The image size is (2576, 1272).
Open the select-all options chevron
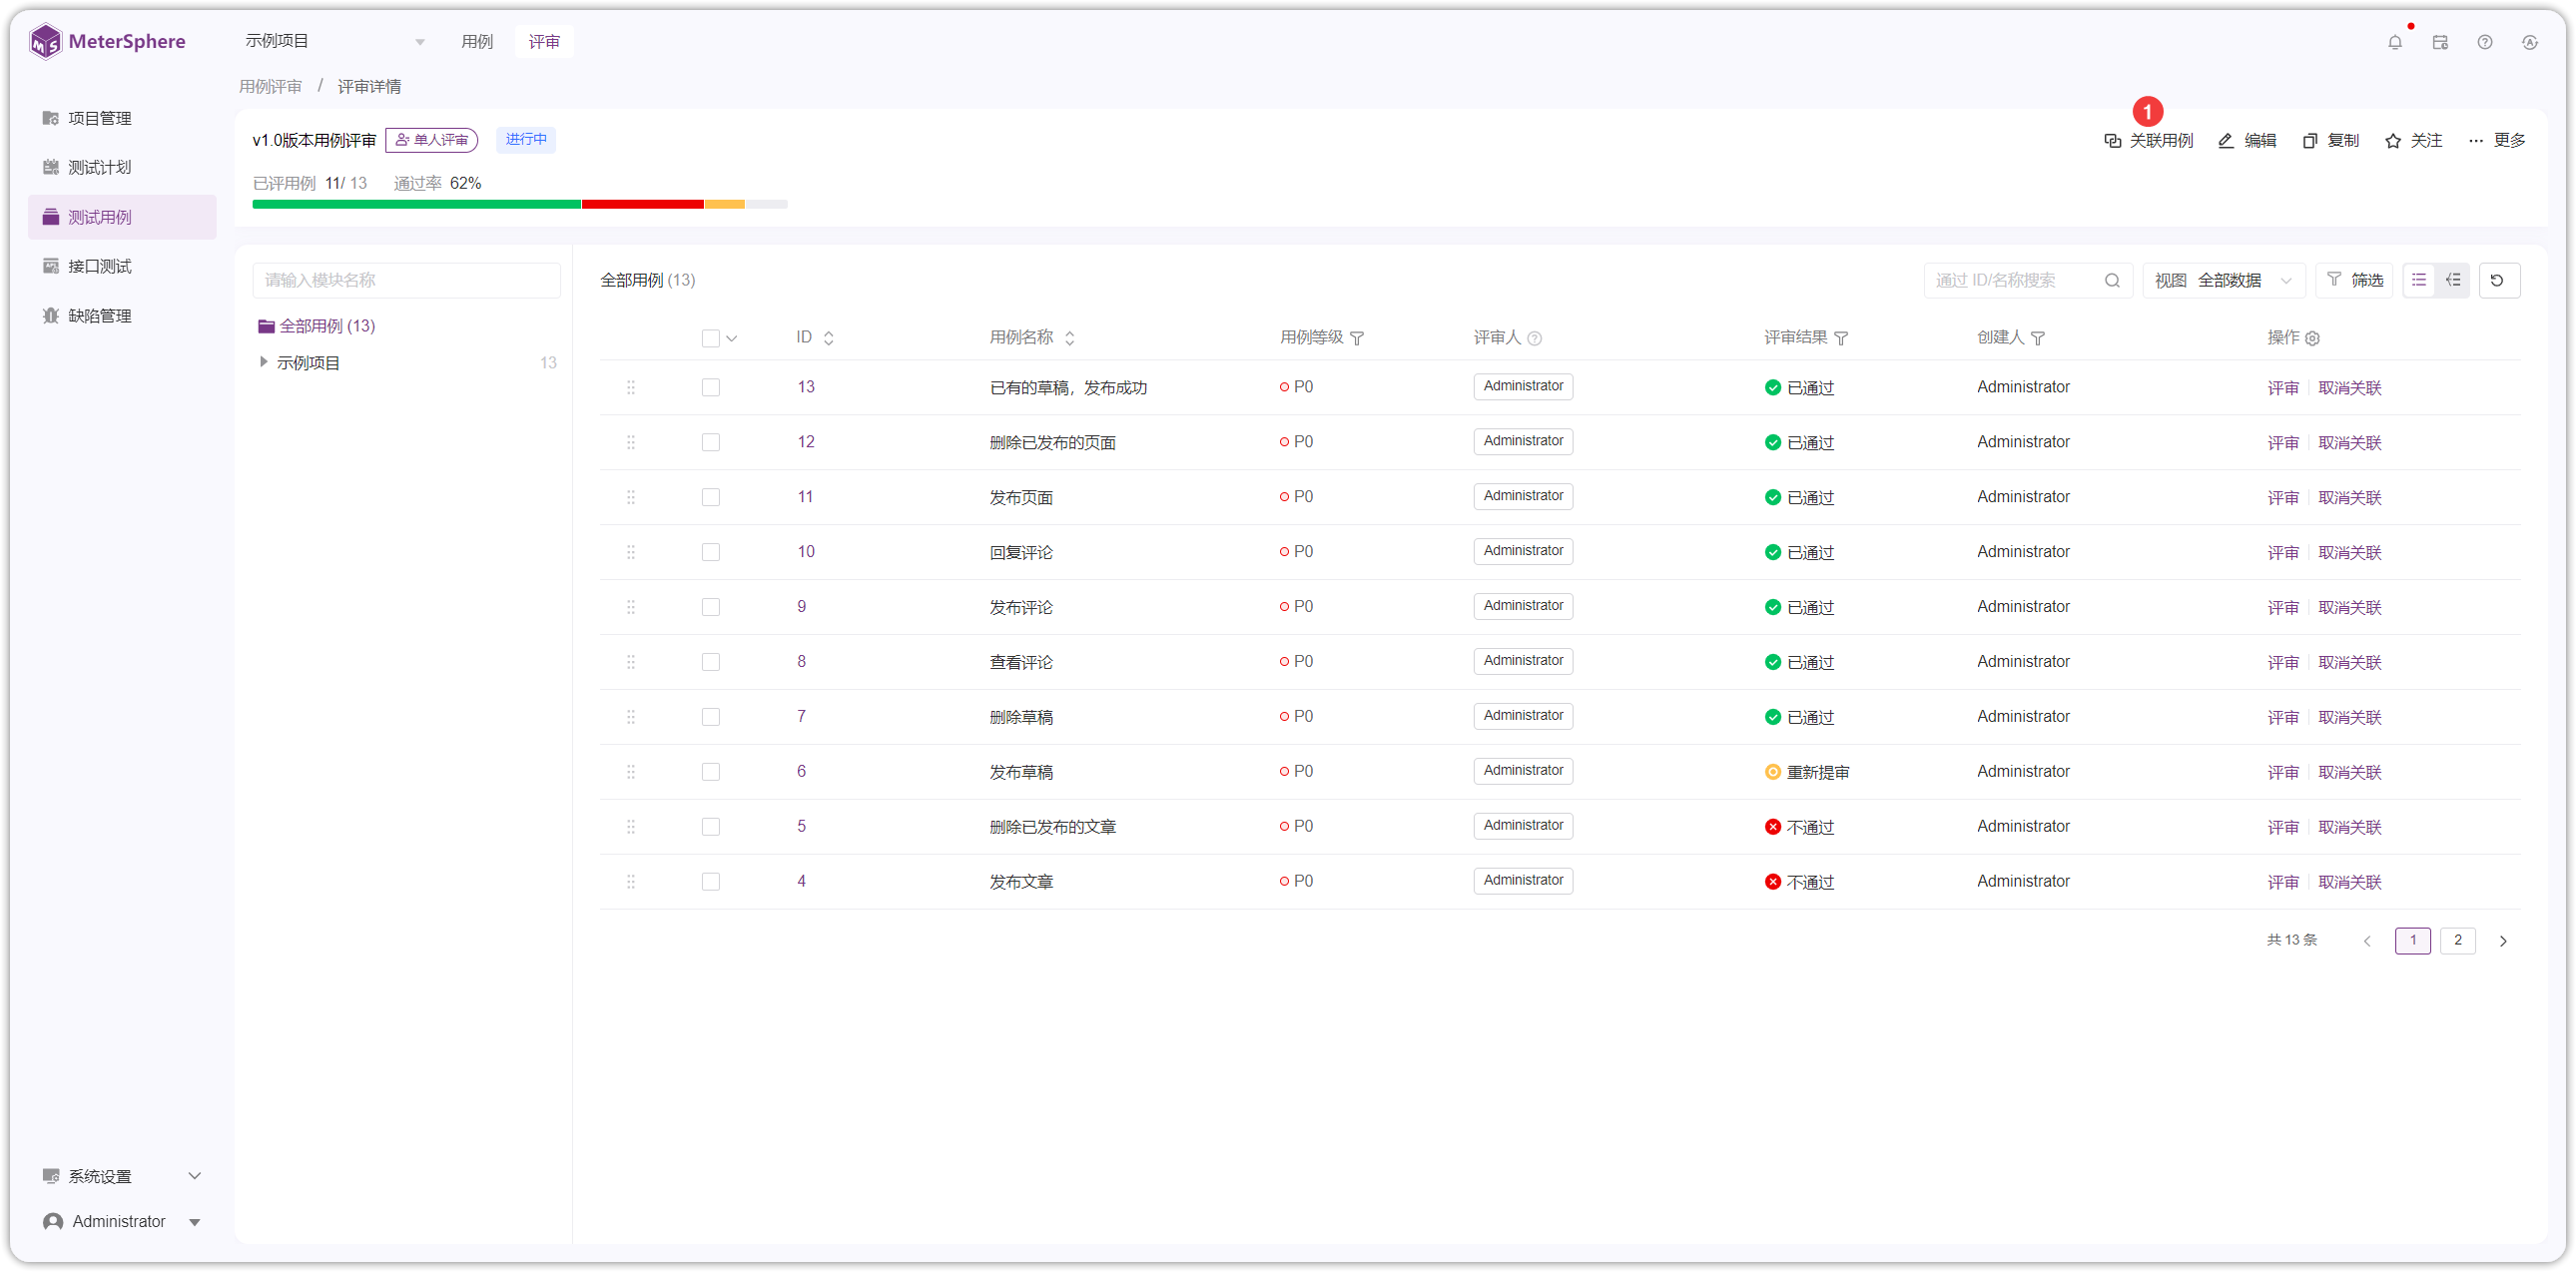tap(732, 338)
